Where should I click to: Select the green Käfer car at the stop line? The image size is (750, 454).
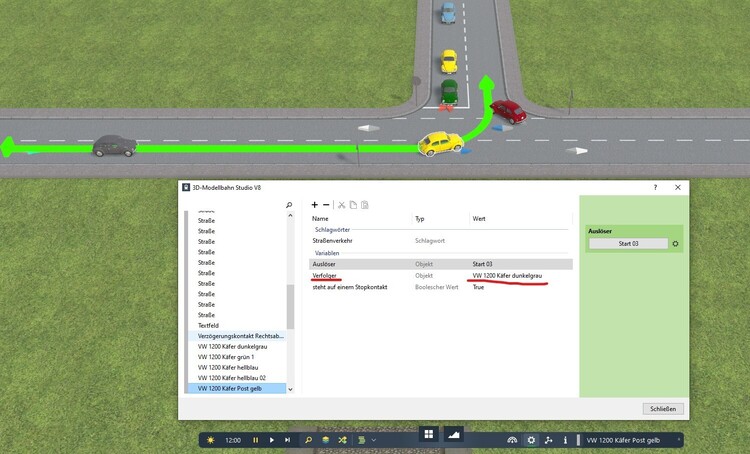[449, 92]
